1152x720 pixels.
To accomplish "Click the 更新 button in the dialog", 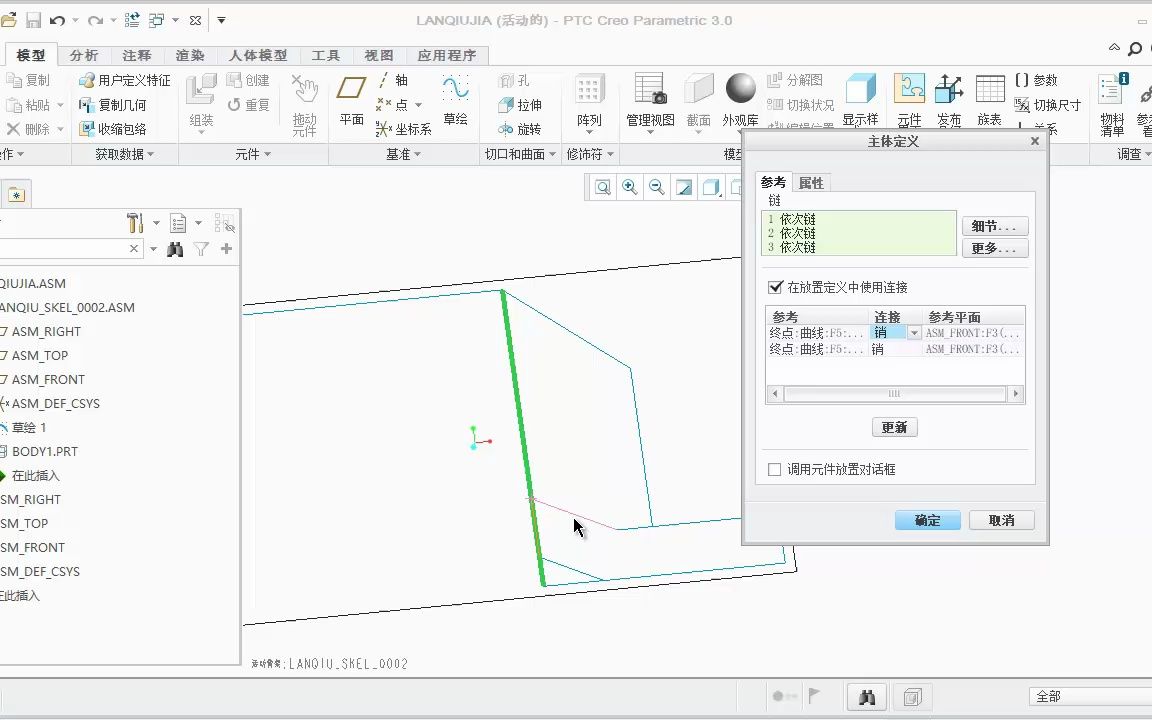I will pos(893,427).
